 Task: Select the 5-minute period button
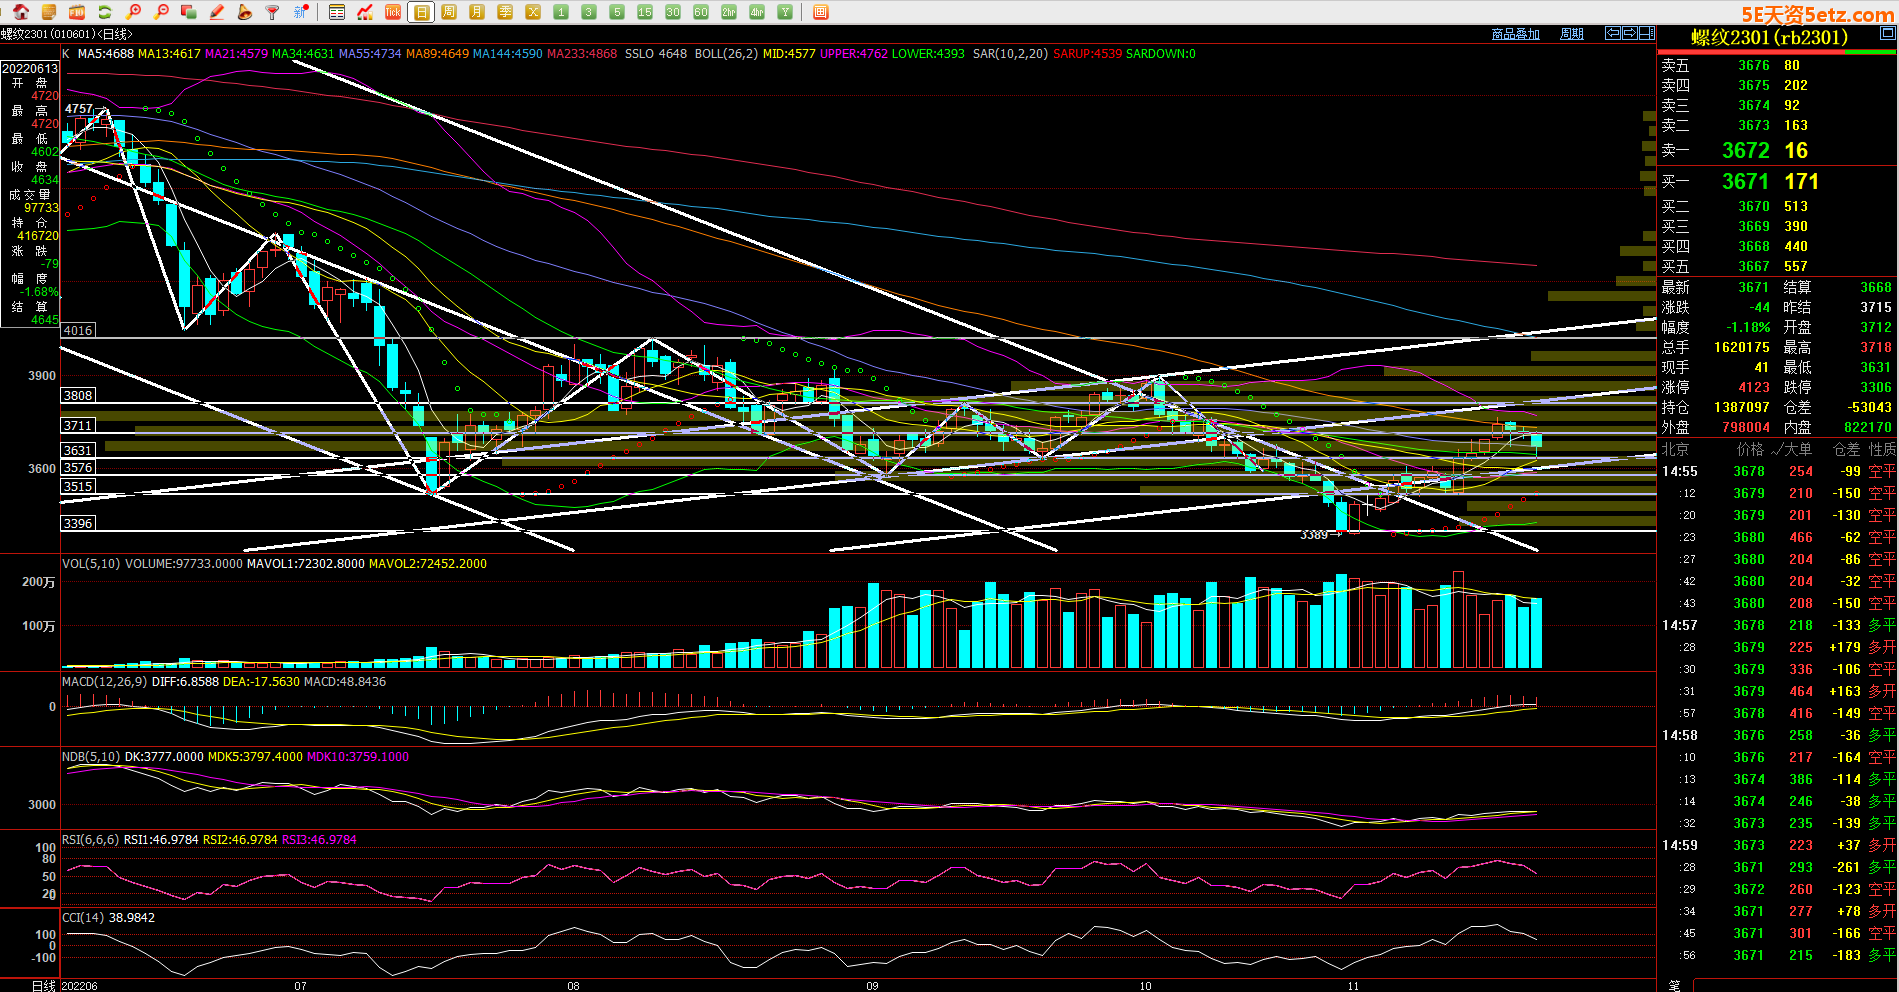[x=617, y=12]
